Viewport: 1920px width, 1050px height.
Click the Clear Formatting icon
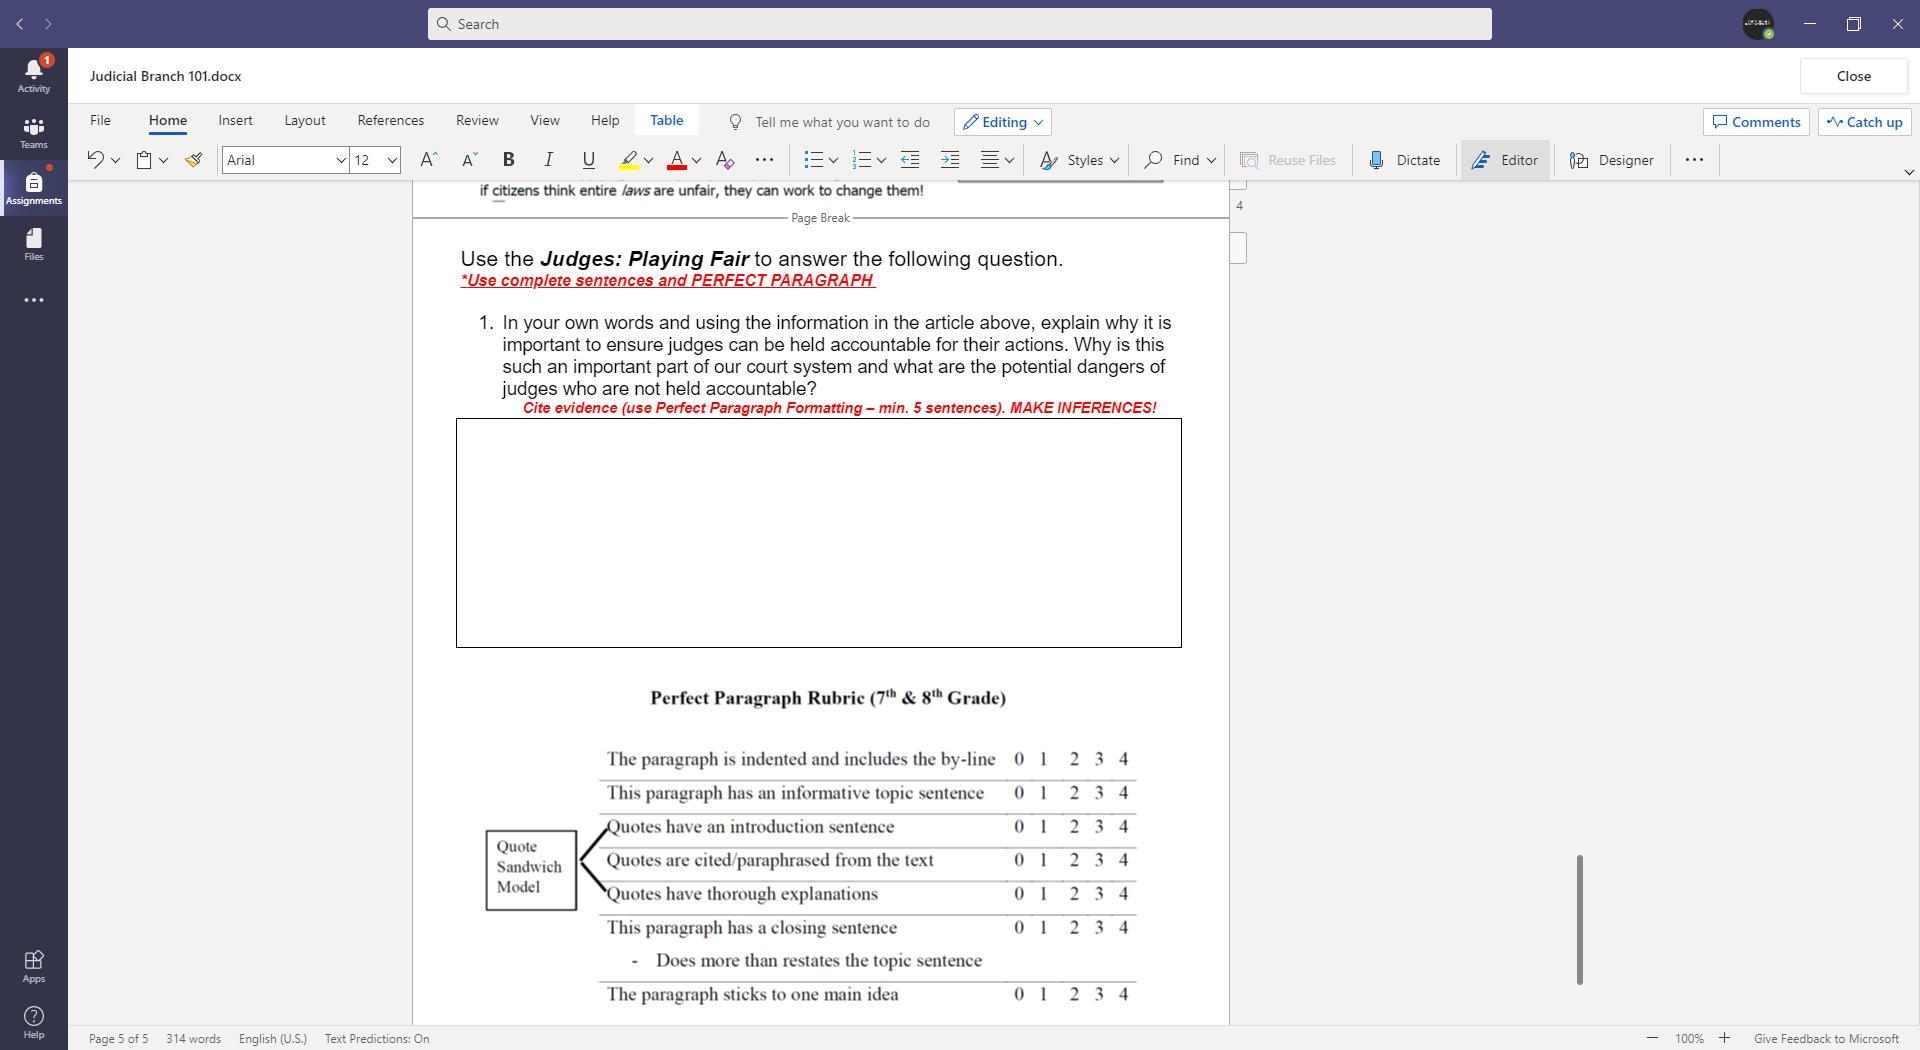(x=725, y=160)
